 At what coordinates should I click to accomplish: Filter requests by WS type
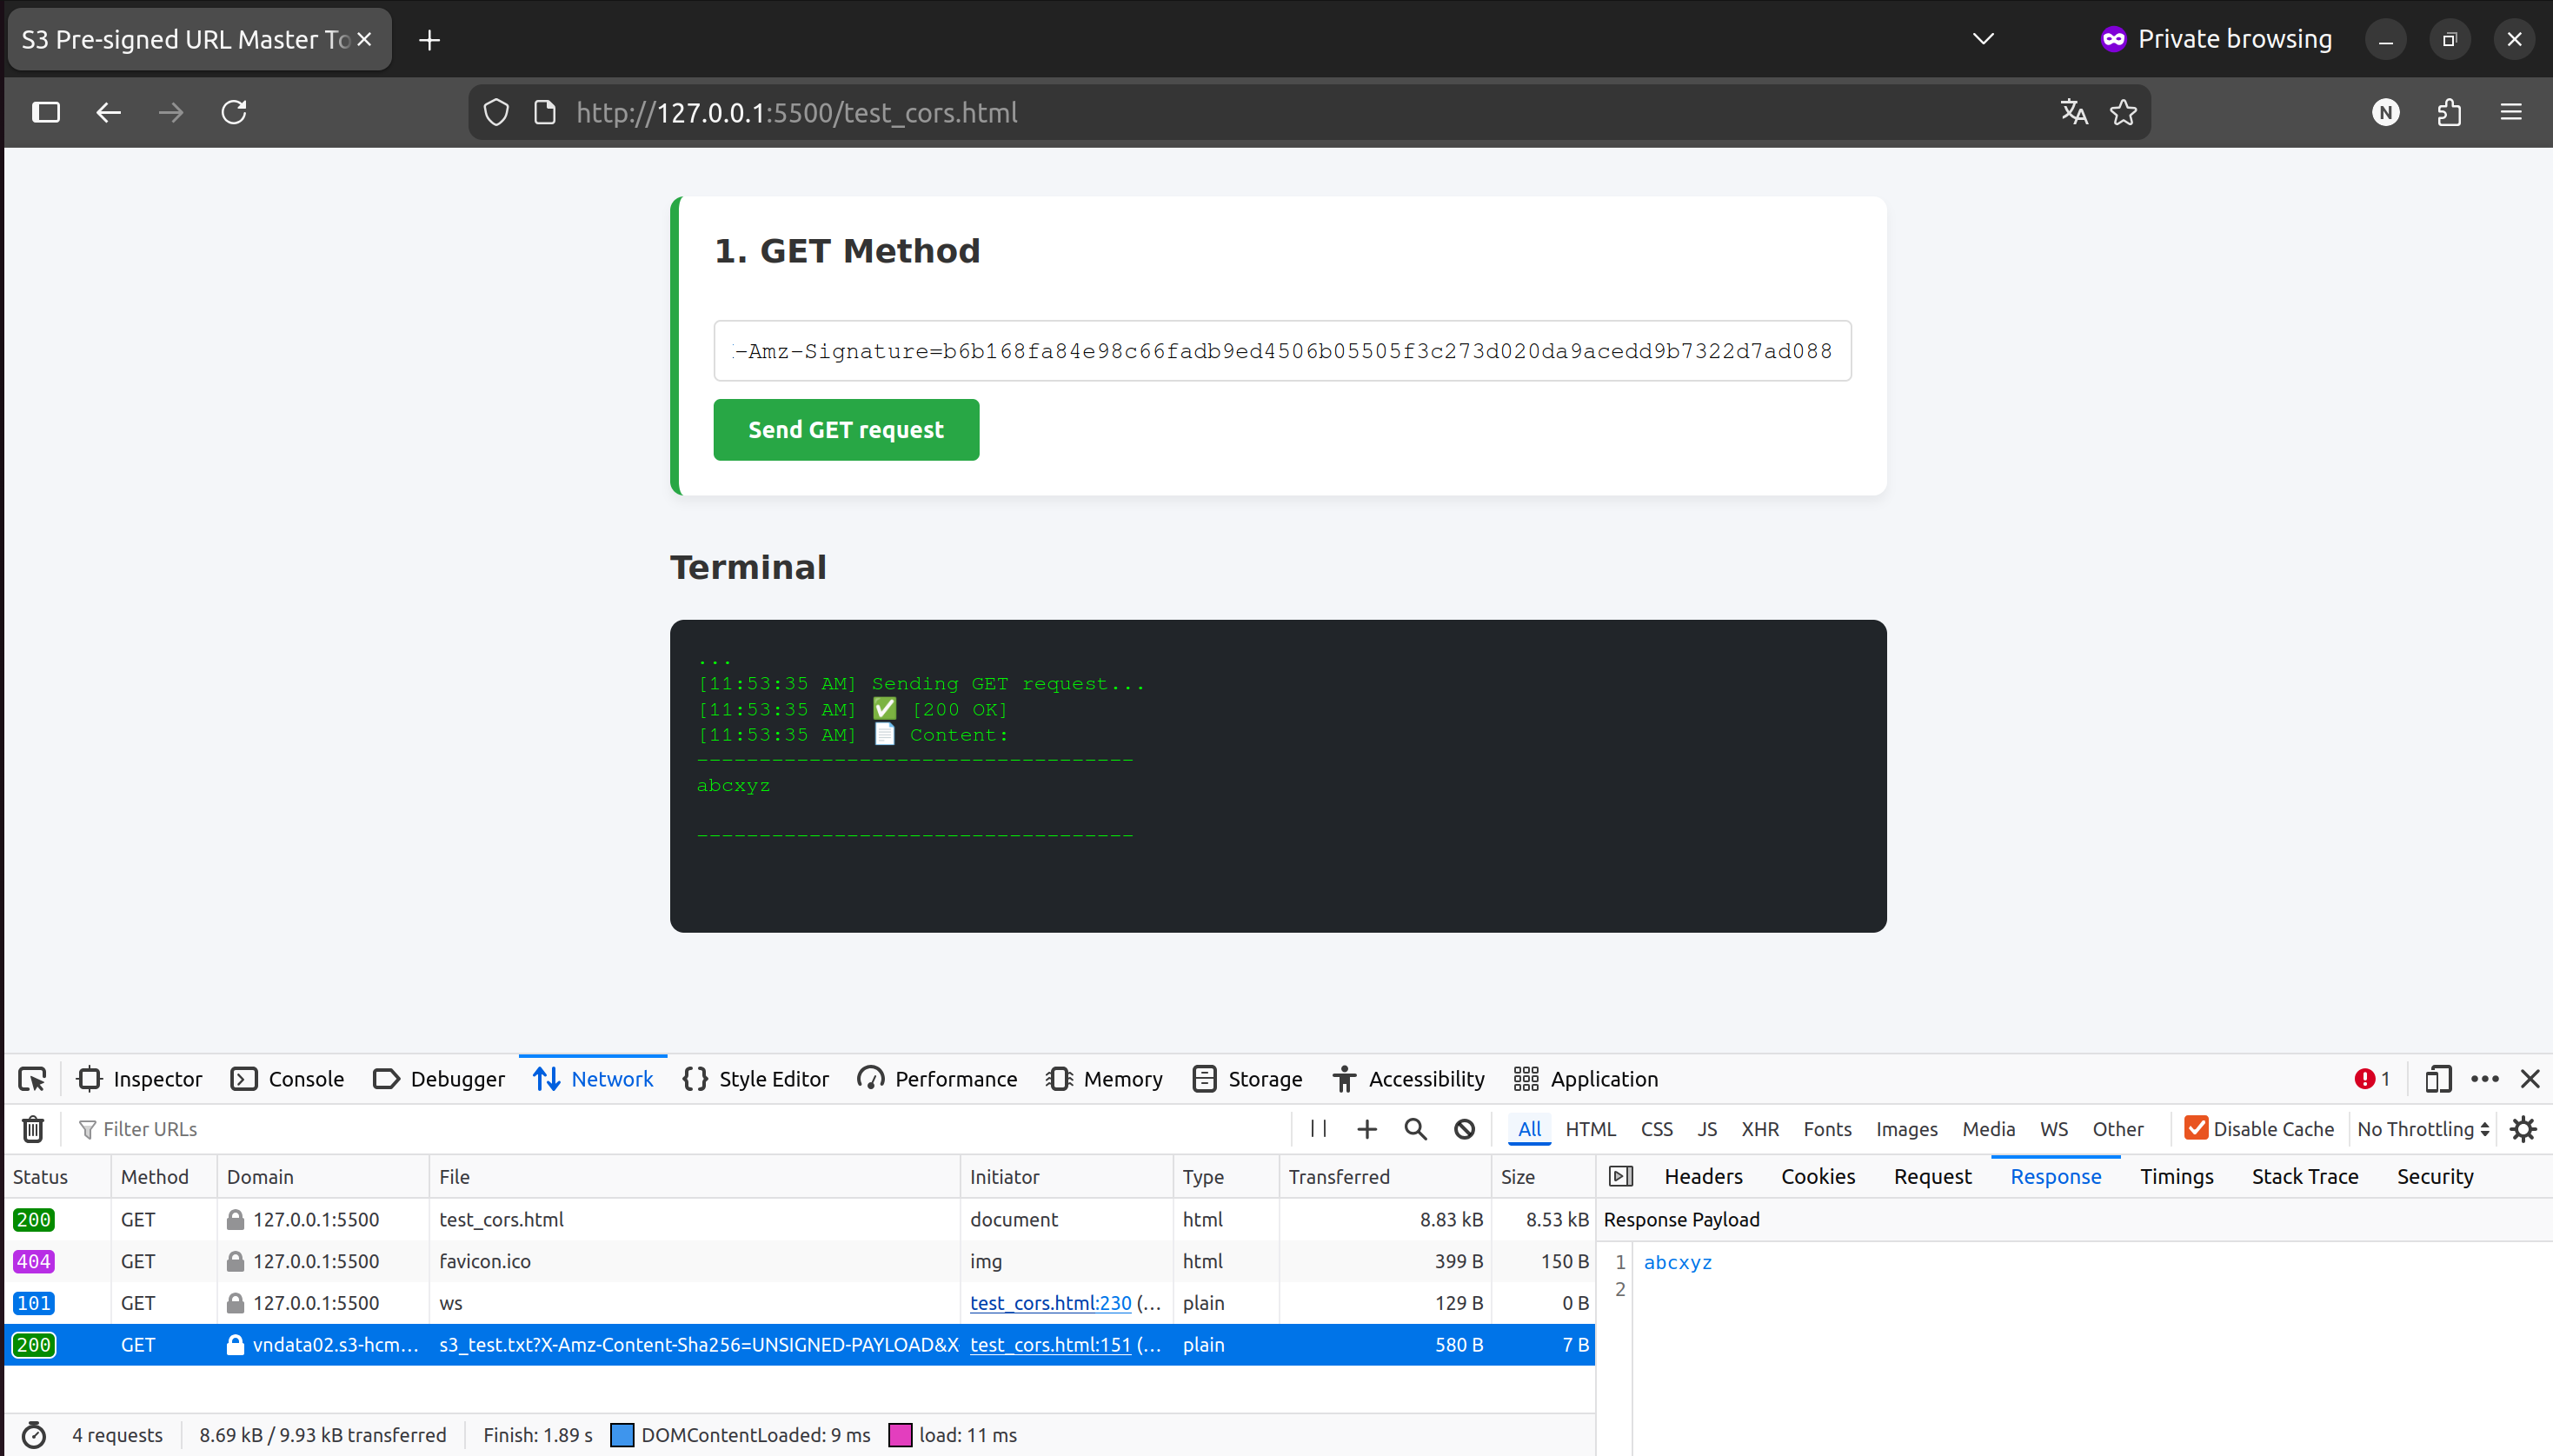click(x=2053, y=1129)
